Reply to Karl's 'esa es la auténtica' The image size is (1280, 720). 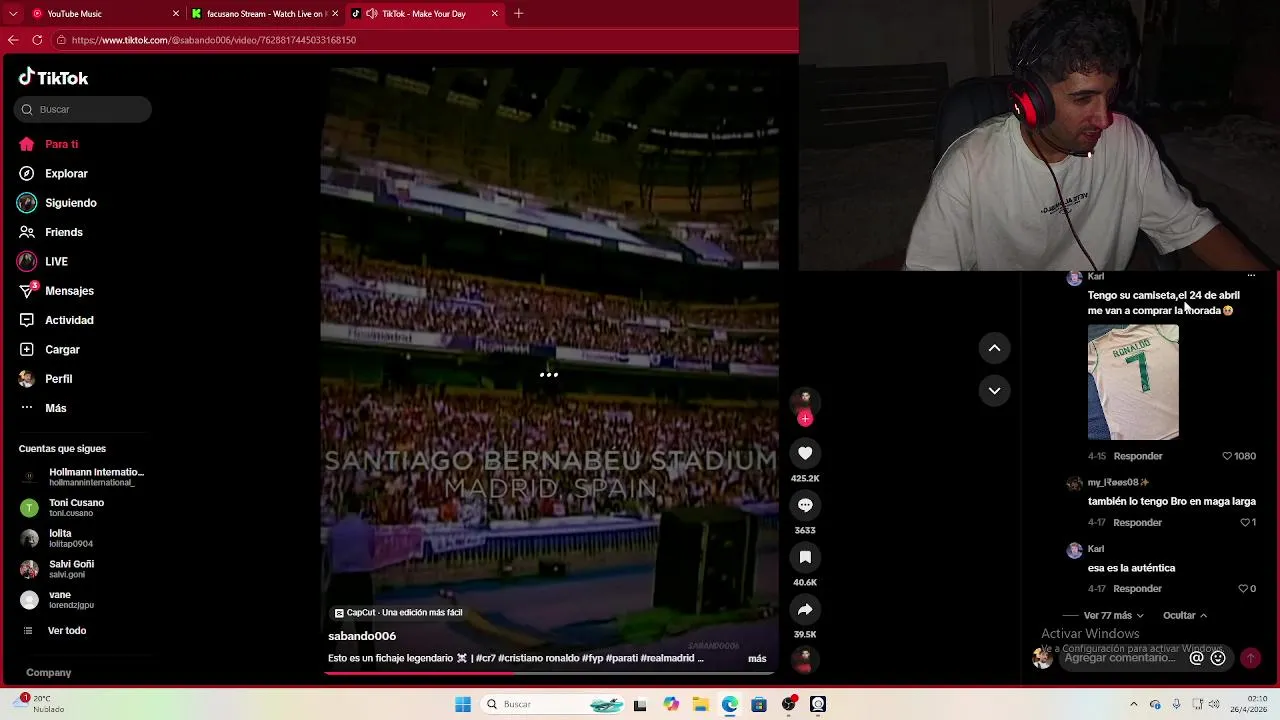(x=1138, y=589)
